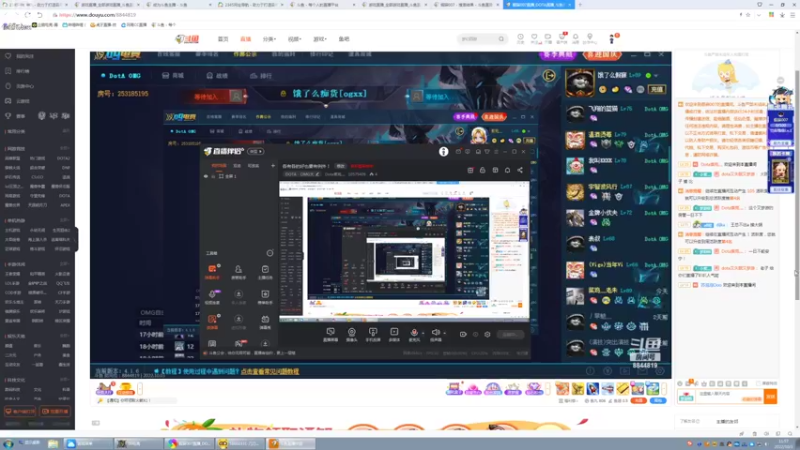Viewport: 800px width, 450px height.
Task: Expand the mode dropdown beside streaming tool logo
Action: 256,152
